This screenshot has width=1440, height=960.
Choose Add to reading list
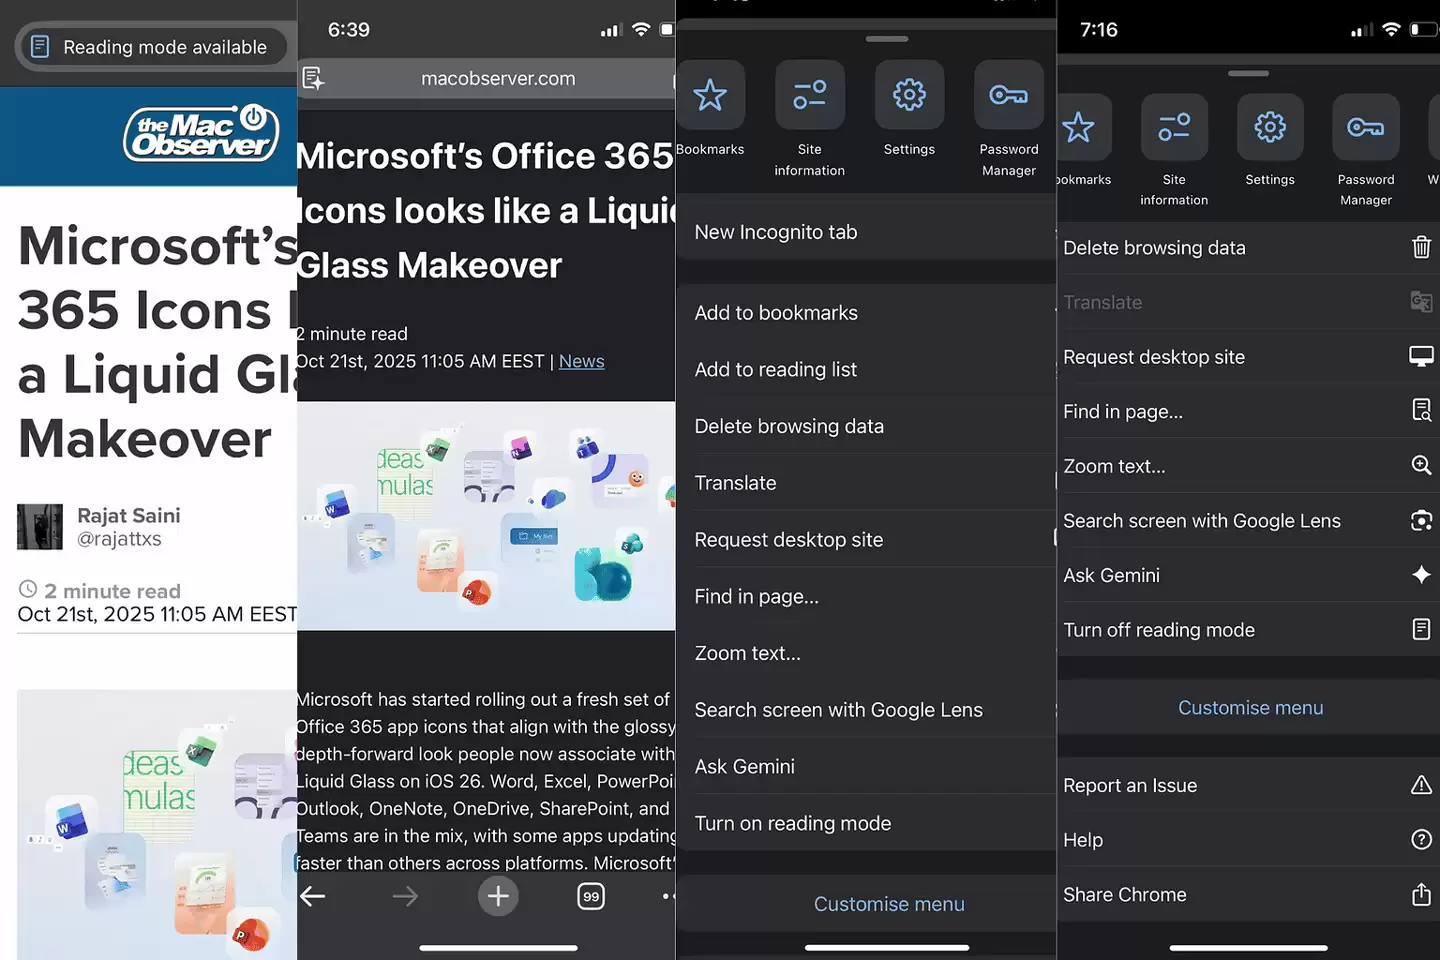pos(775,369)
